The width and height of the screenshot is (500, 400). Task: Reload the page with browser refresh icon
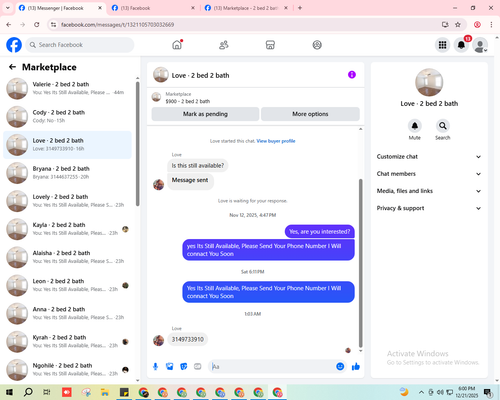[37, 24]
